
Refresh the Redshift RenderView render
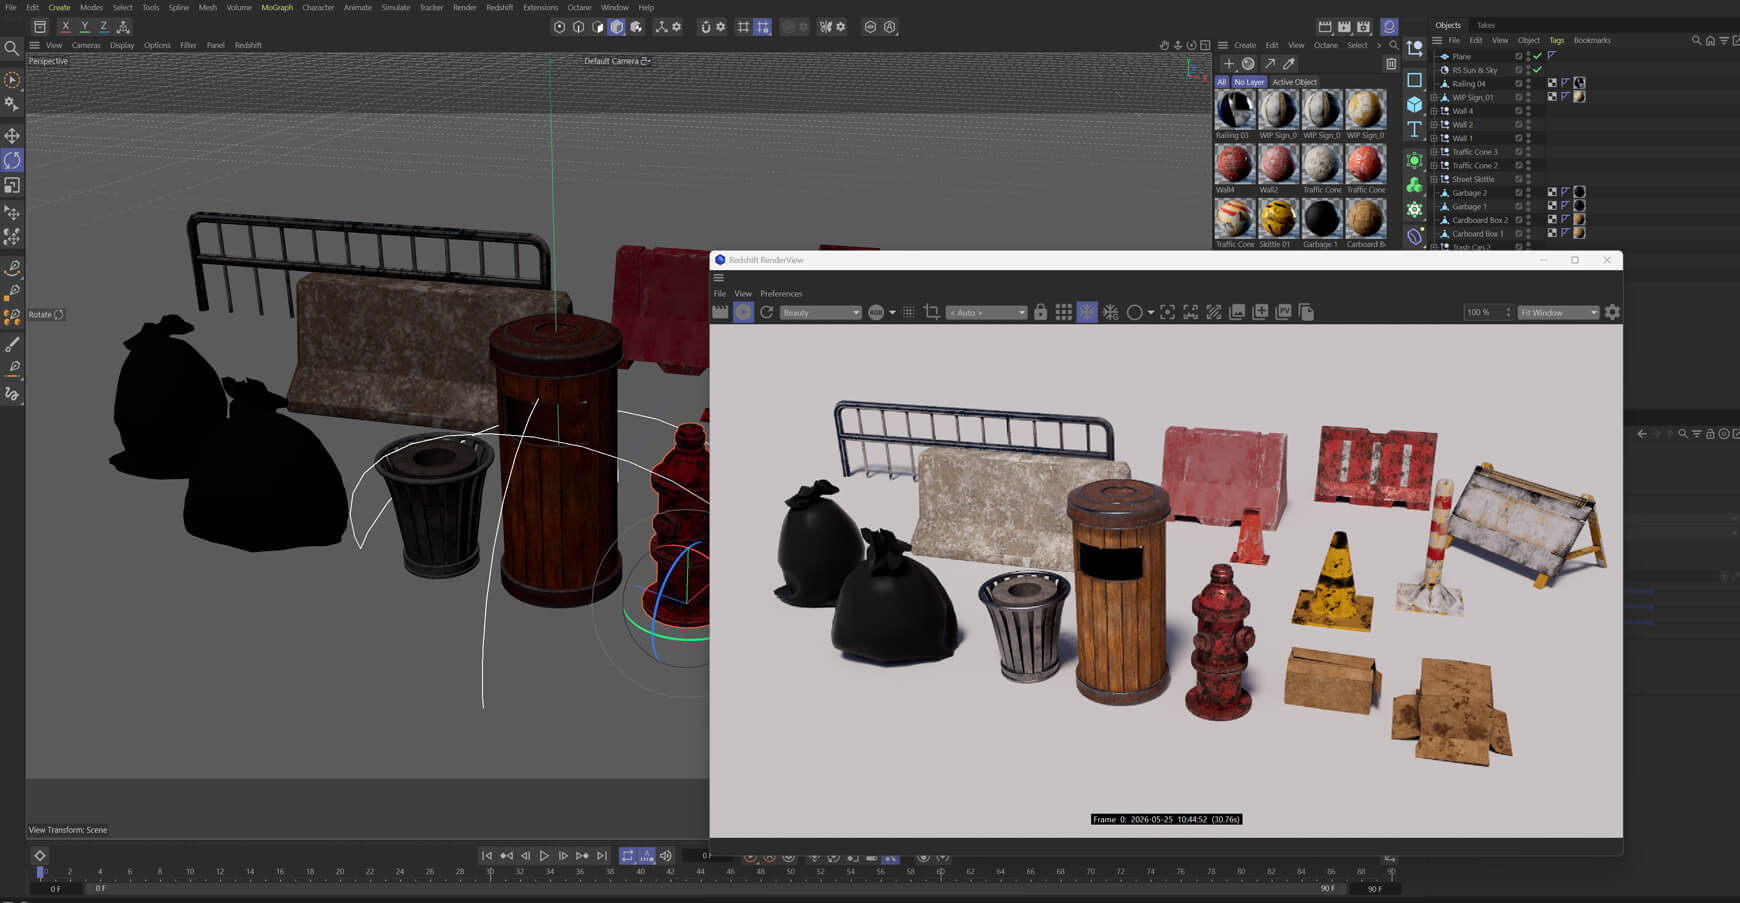pyautogui.click(x=767, y=312)
